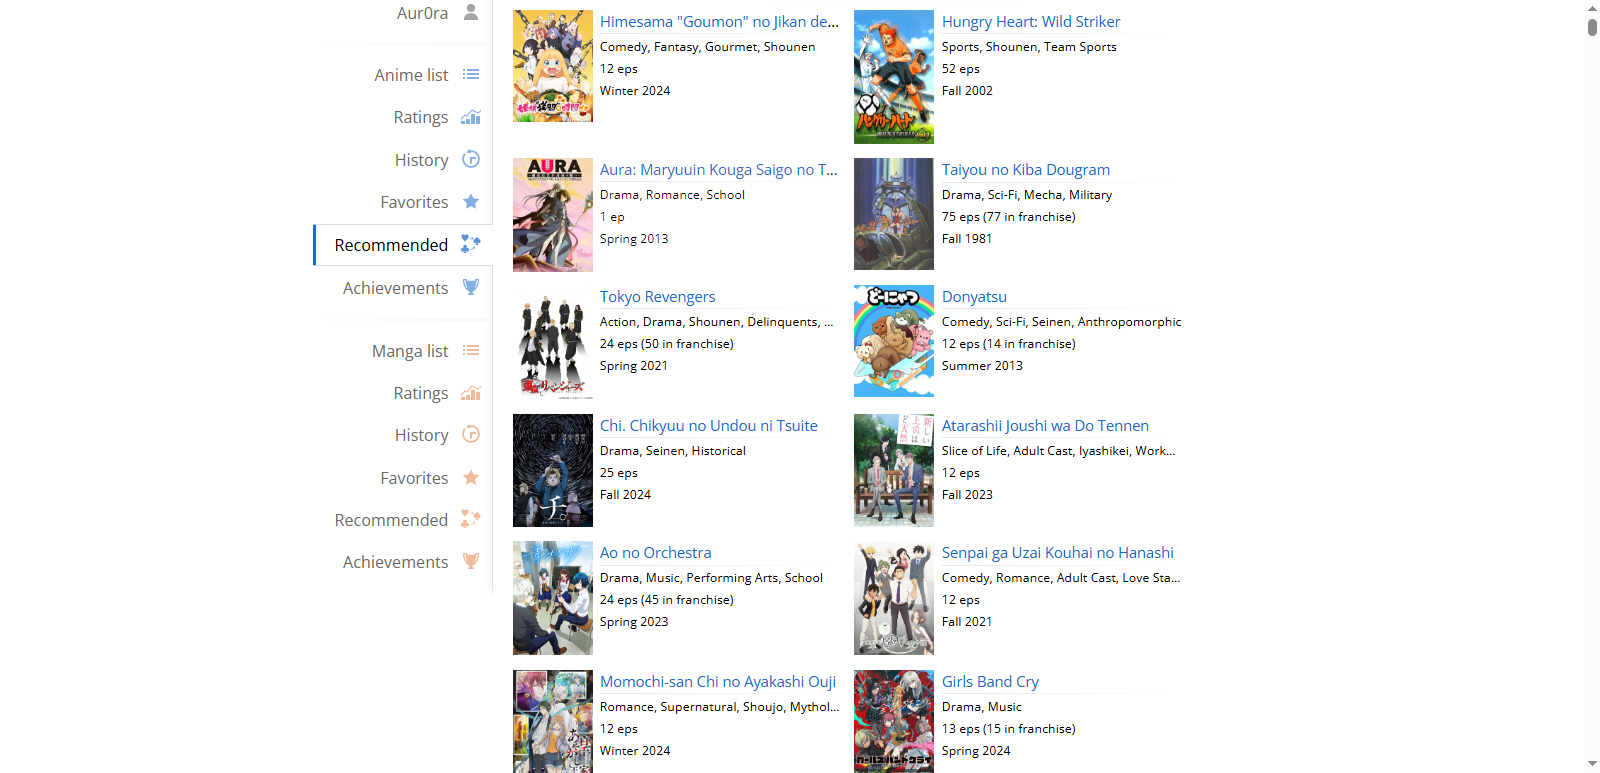Open the Manga list icon

click(471, 351)
